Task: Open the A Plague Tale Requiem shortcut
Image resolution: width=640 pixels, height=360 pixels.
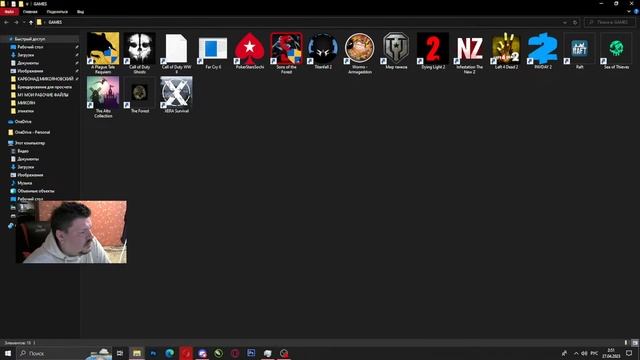Action: click(x=103, y=53)
